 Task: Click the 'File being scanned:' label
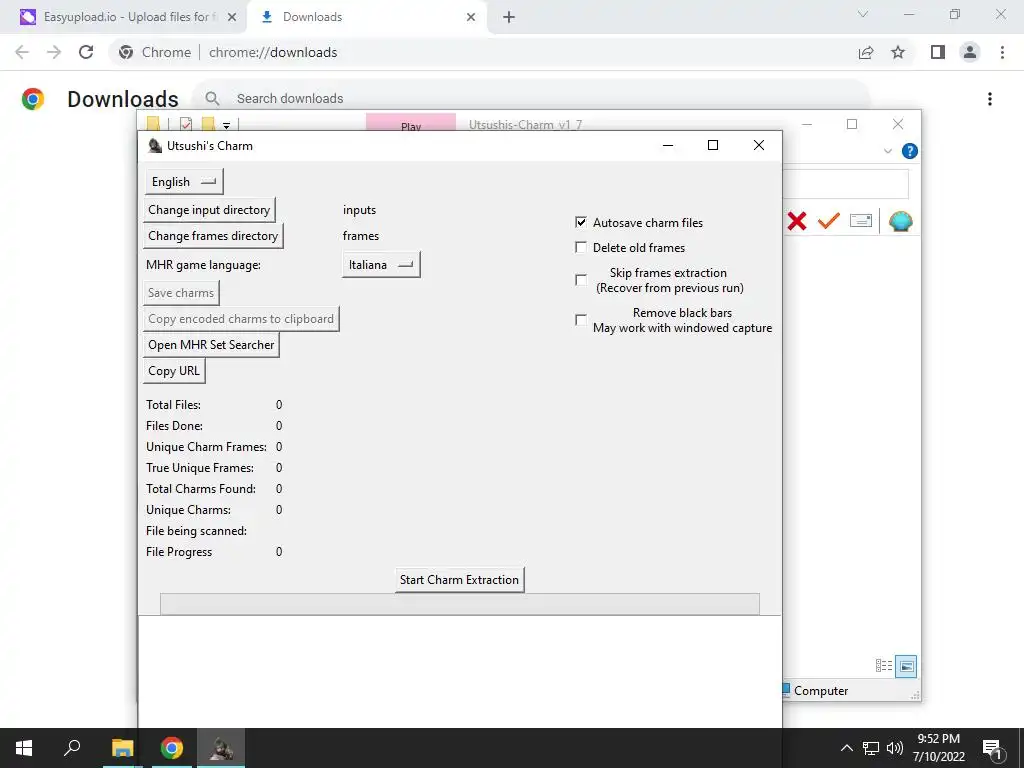tap(196, 531)
